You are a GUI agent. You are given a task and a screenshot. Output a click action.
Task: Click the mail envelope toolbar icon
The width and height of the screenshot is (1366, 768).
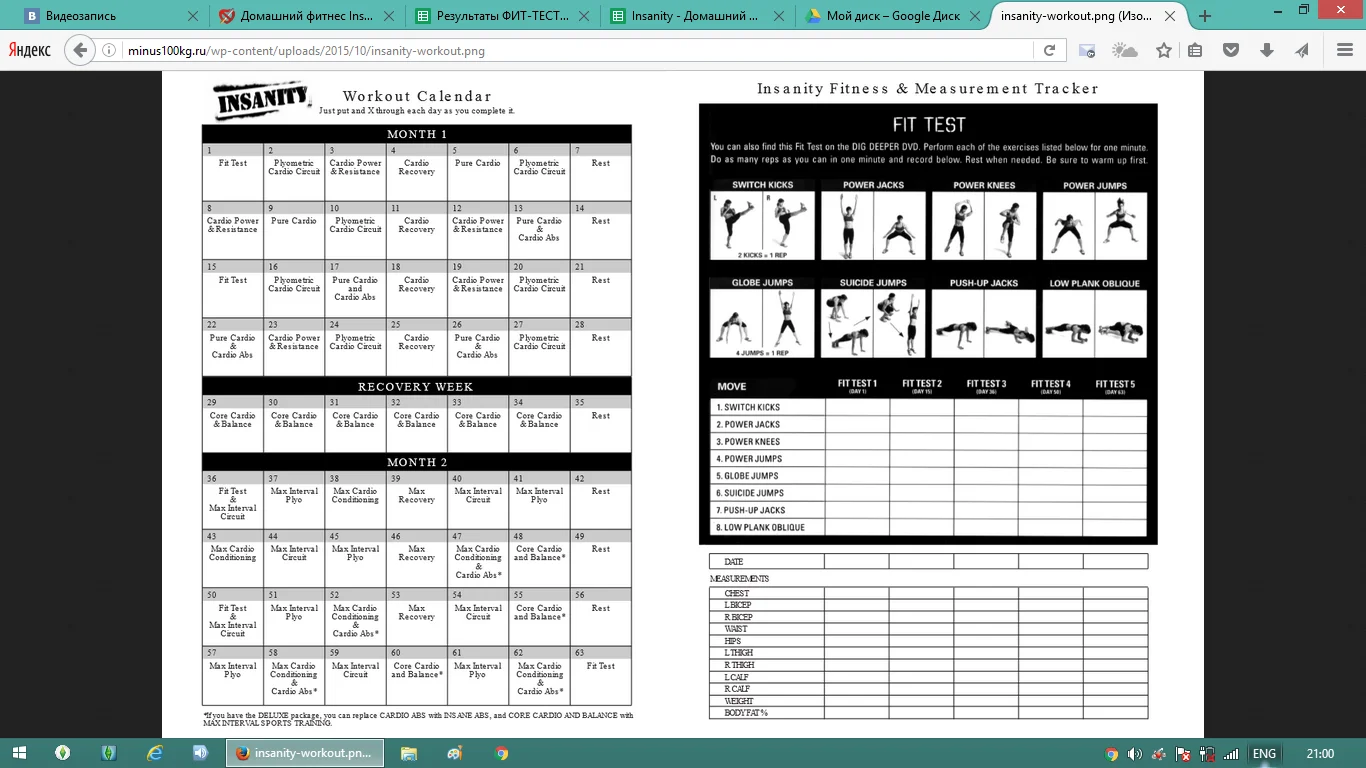click(x=1087, y=50)
